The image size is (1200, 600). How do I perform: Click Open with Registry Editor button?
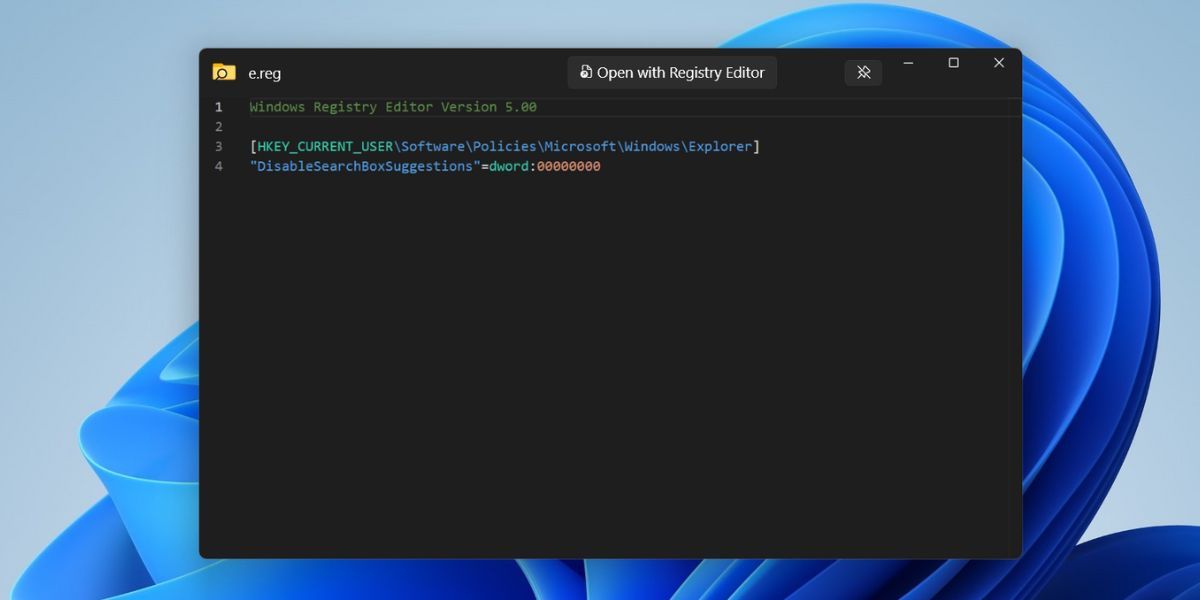click(x=672, y=72)
